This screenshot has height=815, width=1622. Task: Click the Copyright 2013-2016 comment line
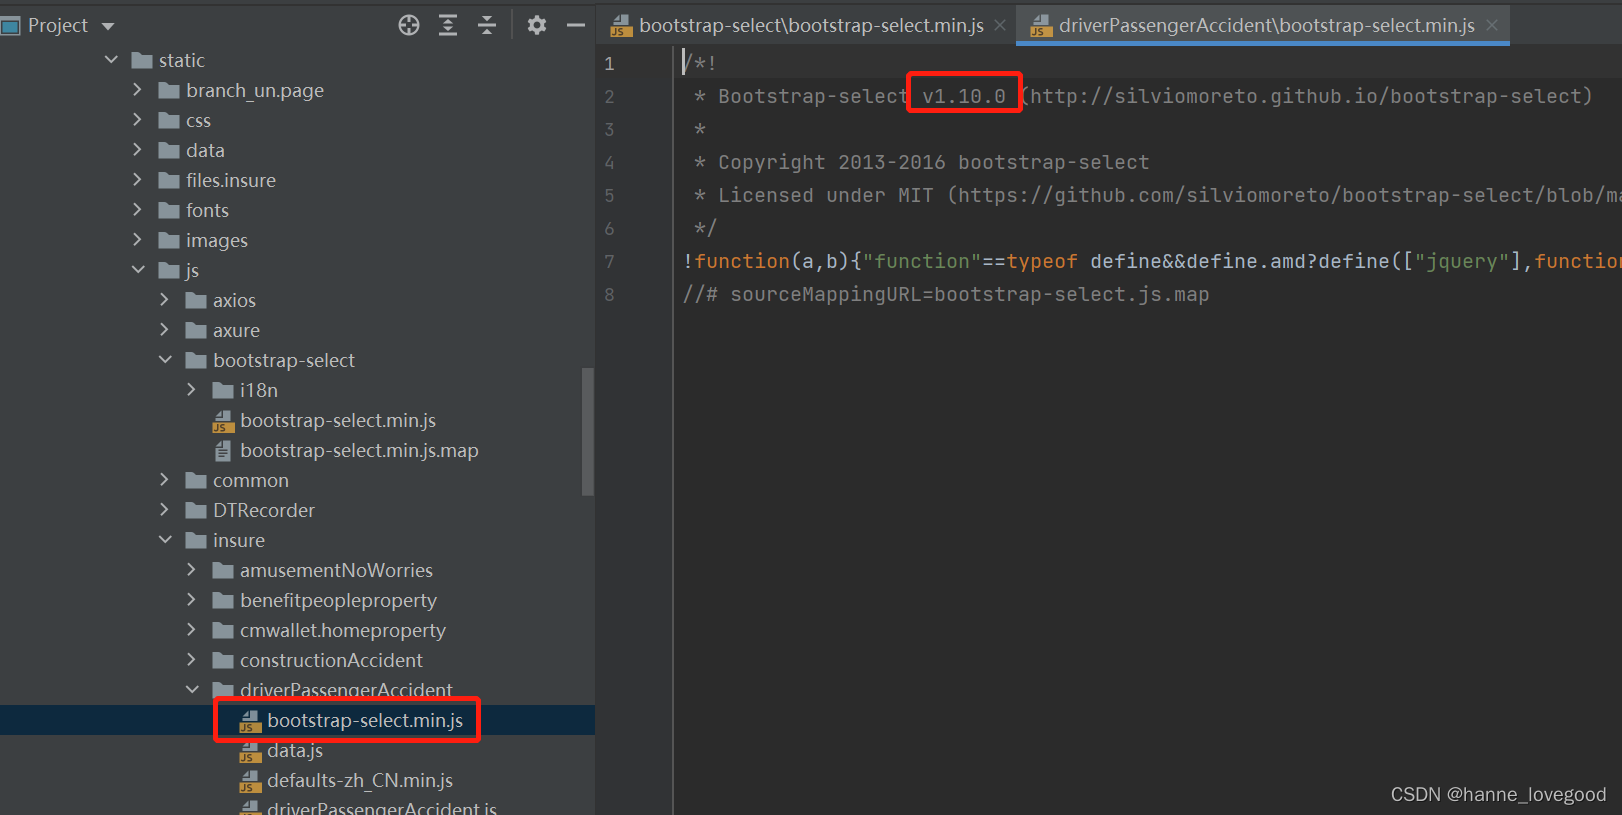[x=922, y=162]
